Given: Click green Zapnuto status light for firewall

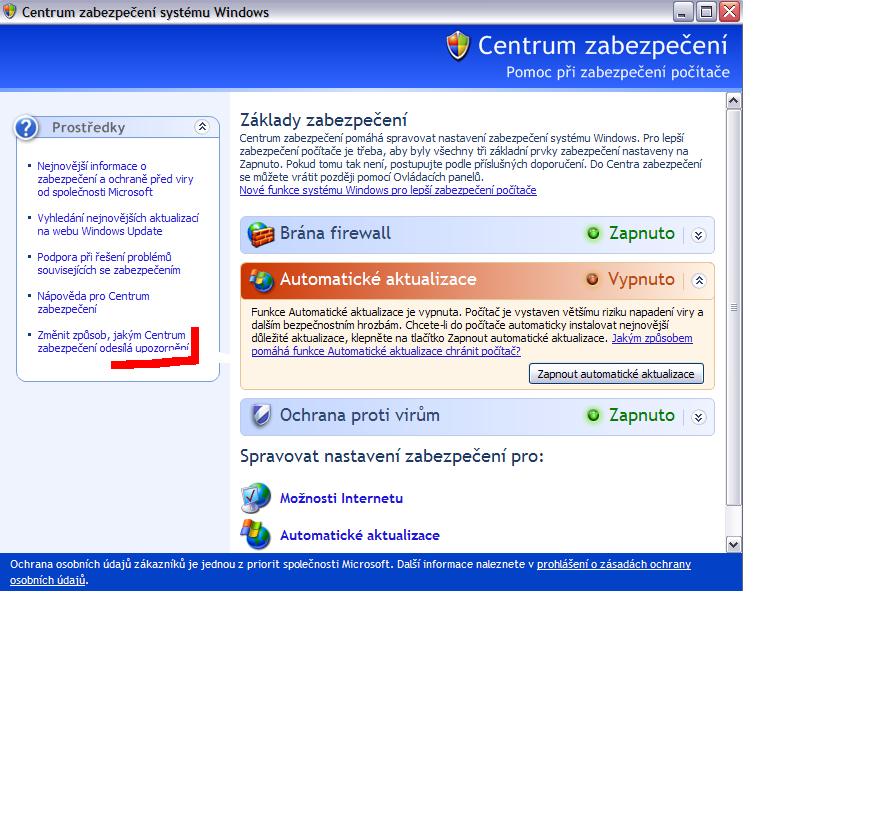Looking at the screenshot, I should pos(593,233).
